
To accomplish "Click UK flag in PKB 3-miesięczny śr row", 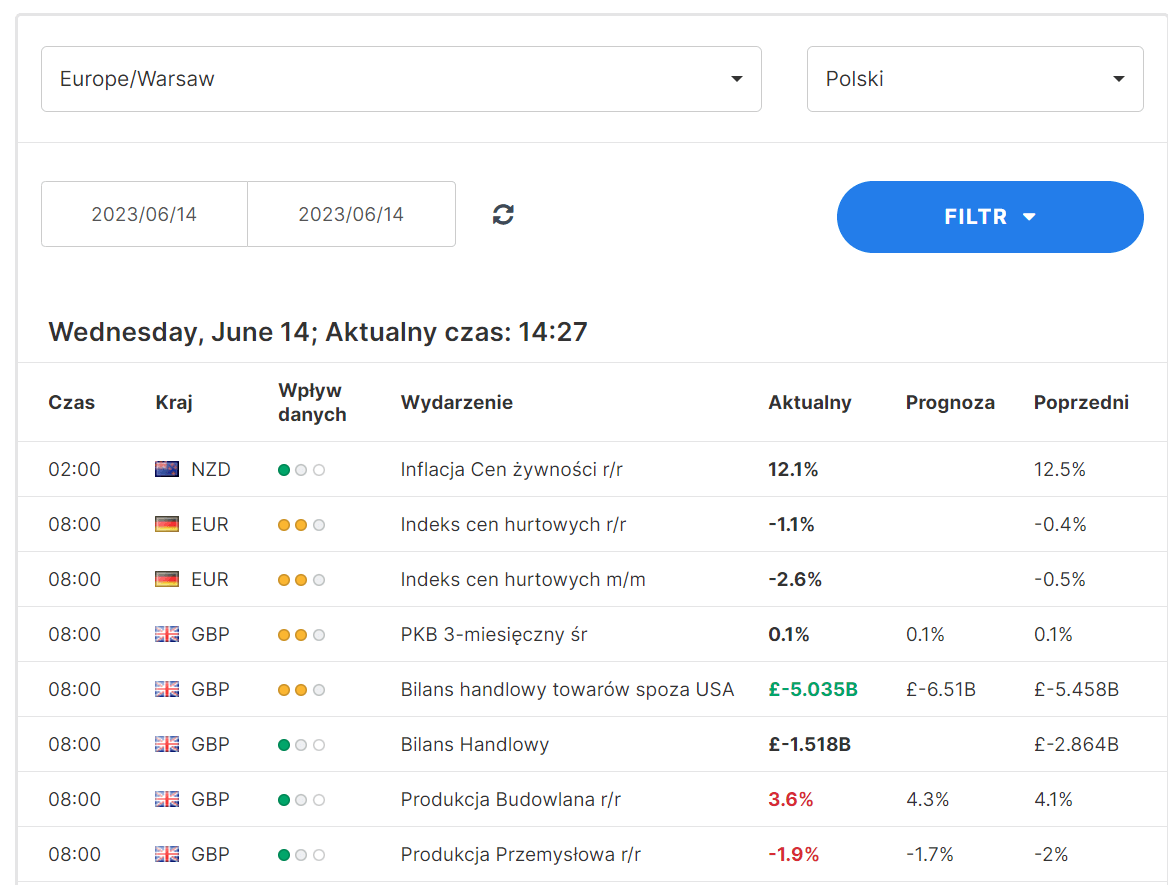I will pos(167,635).
